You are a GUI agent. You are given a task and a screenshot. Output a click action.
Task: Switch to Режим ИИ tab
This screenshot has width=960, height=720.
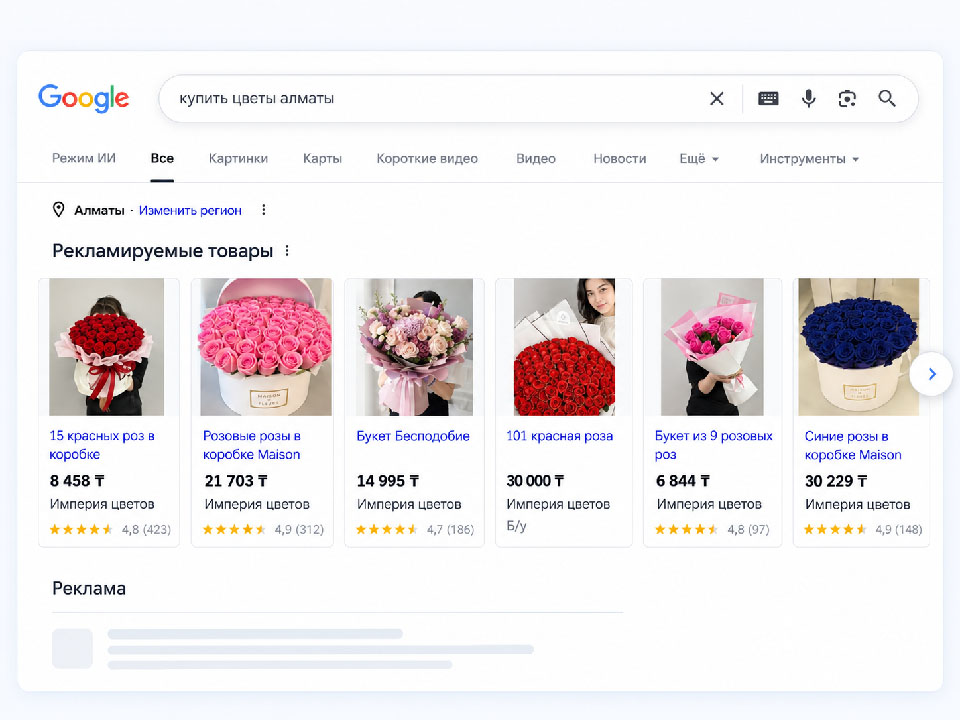click(x=84, y=159)
